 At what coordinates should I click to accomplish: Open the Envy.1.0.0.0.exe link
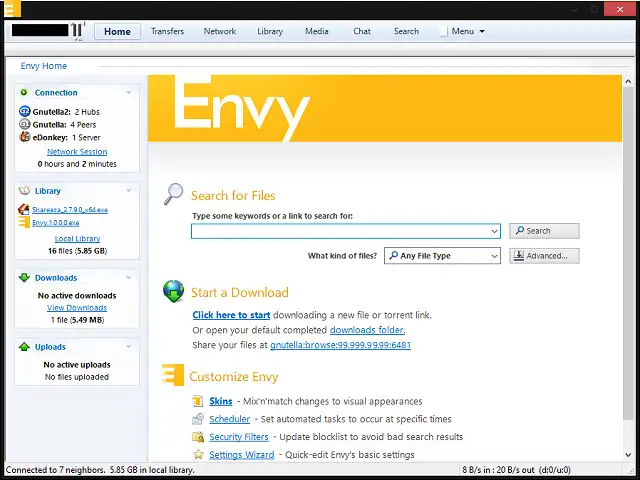coord(56,223)
